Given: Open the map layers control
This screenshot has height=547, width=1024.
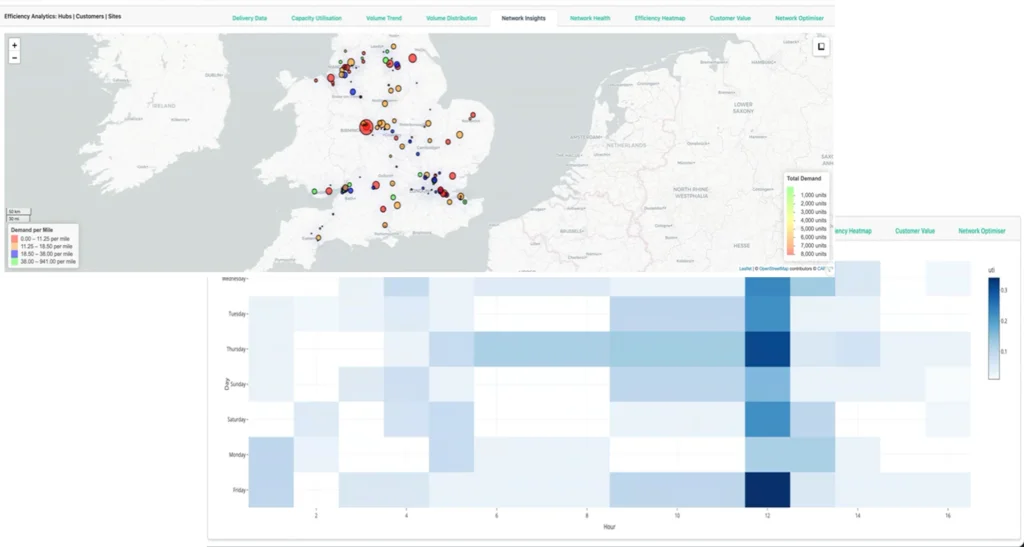Looking at the screenshot, I should click(x=818, y=47).
